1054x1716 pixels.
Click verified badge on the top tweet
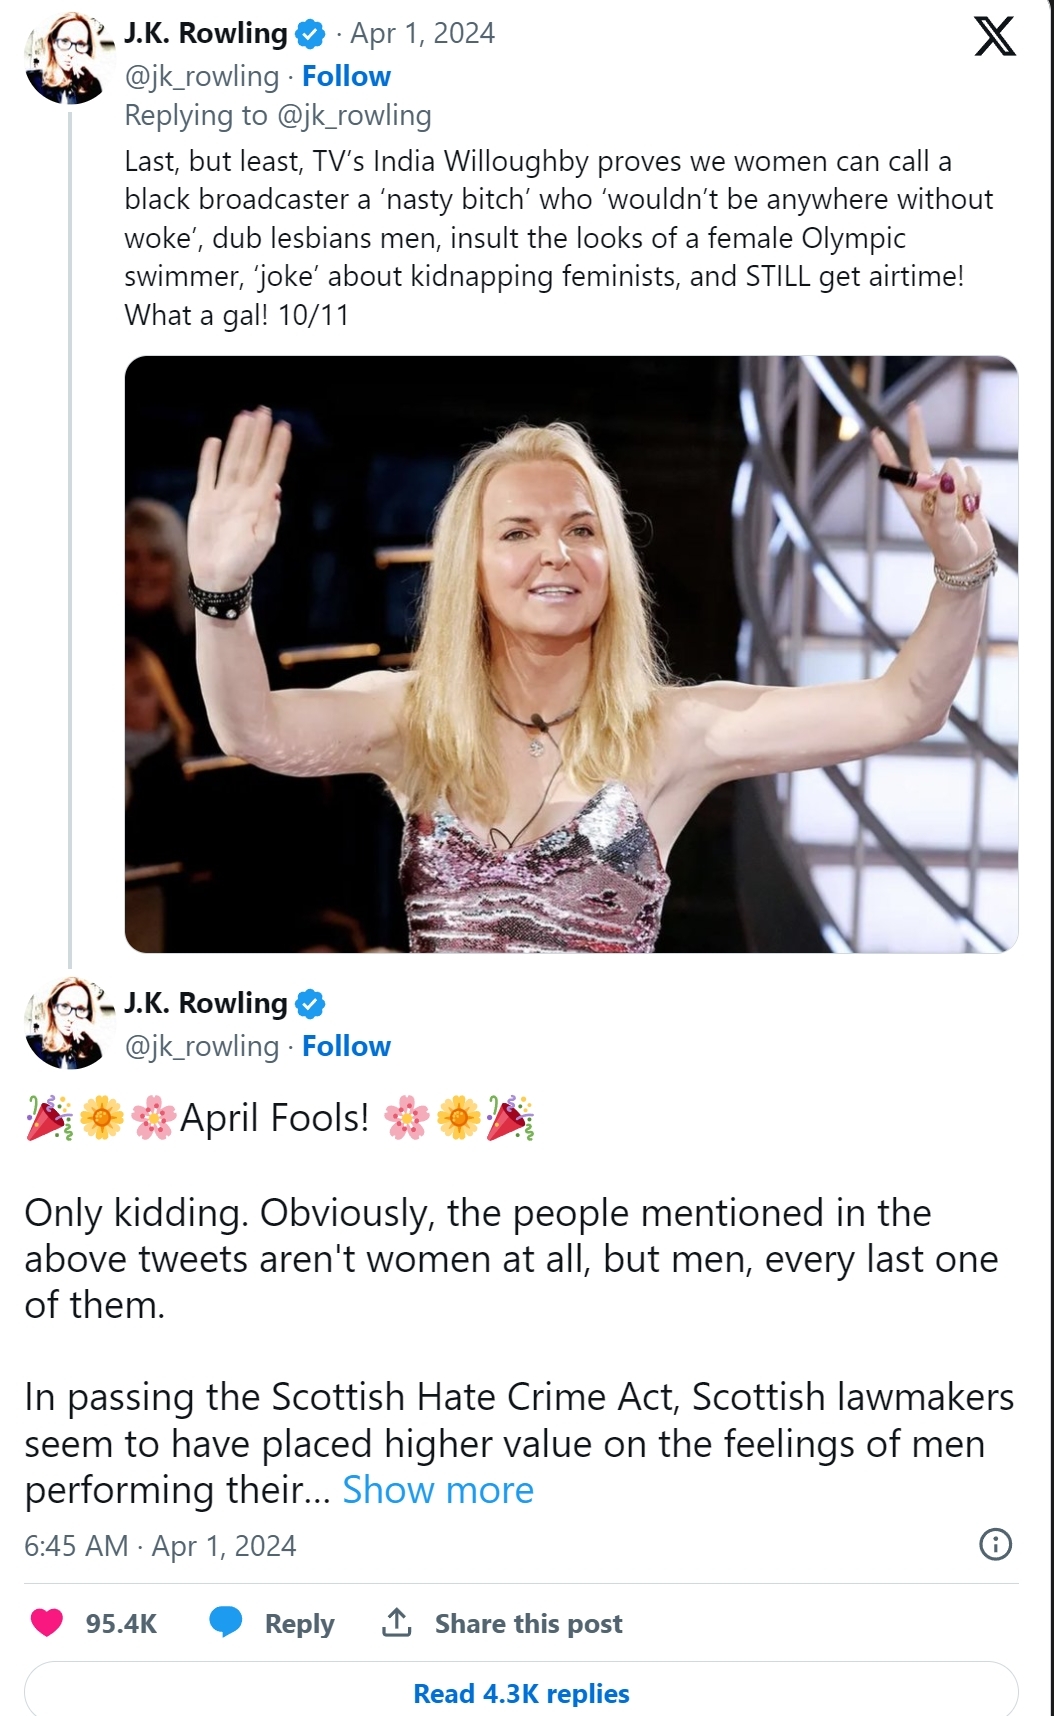311,34
